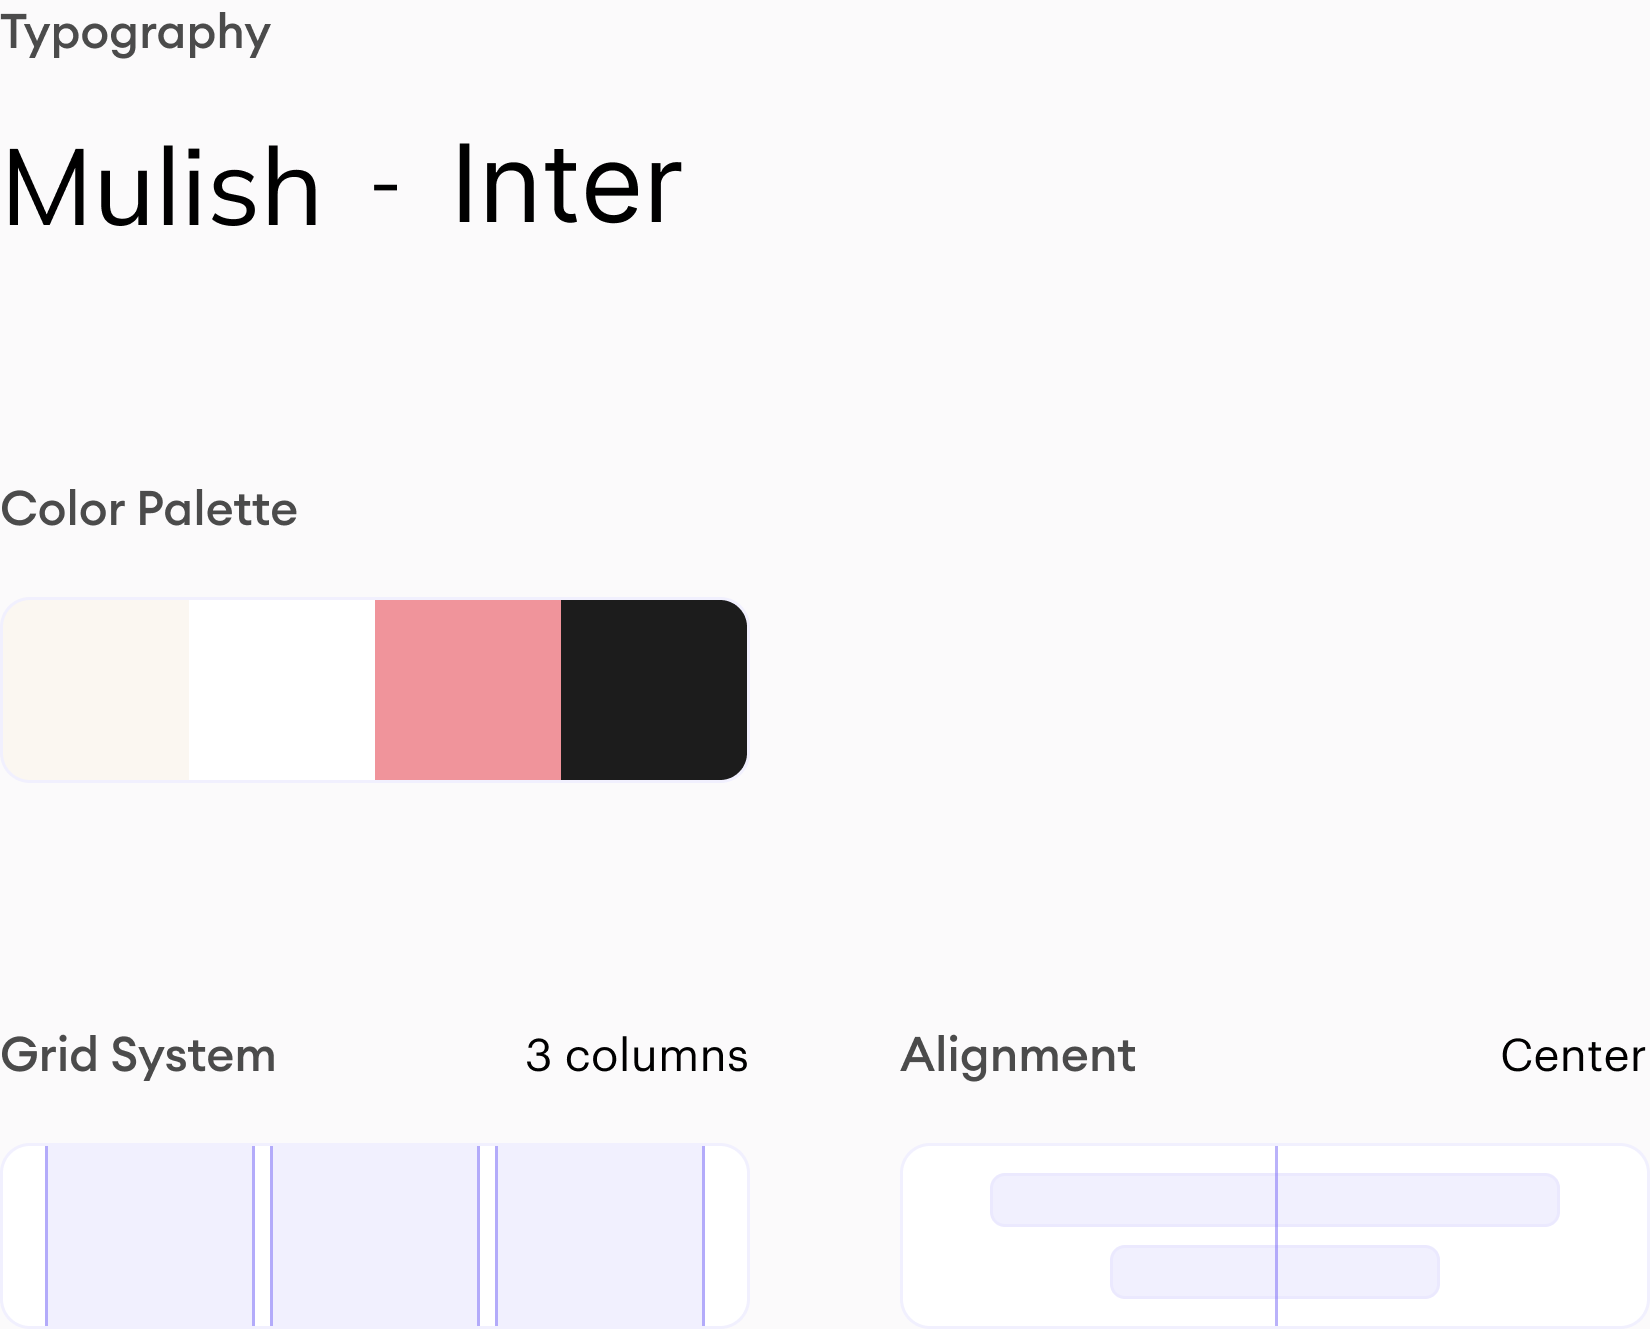The width and height of the screenshot is (1650, 1329).
Task: Click the dash between the font names
Action: click(x=385, y=187)
